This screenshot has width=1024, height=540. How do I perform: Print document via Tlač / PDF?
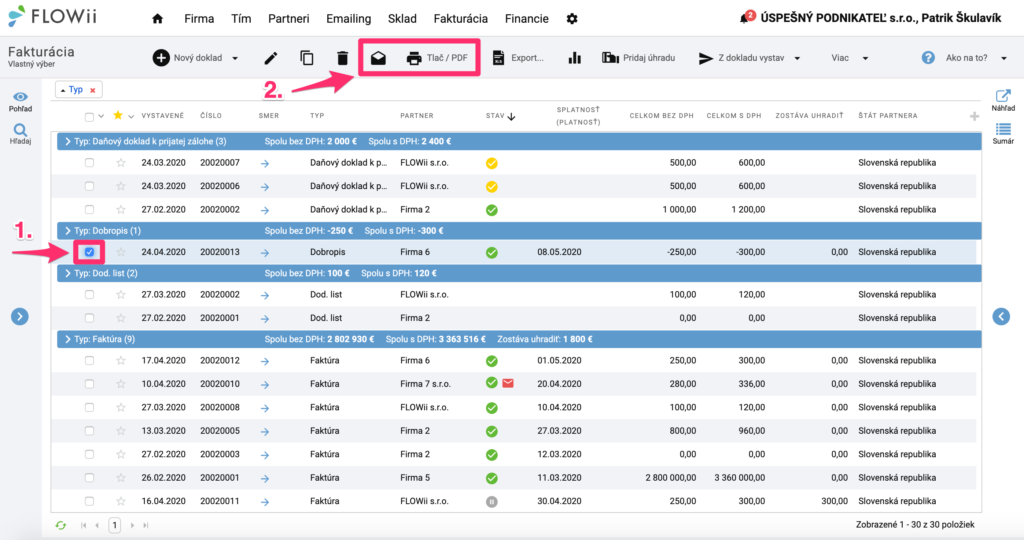pos(437,58)
